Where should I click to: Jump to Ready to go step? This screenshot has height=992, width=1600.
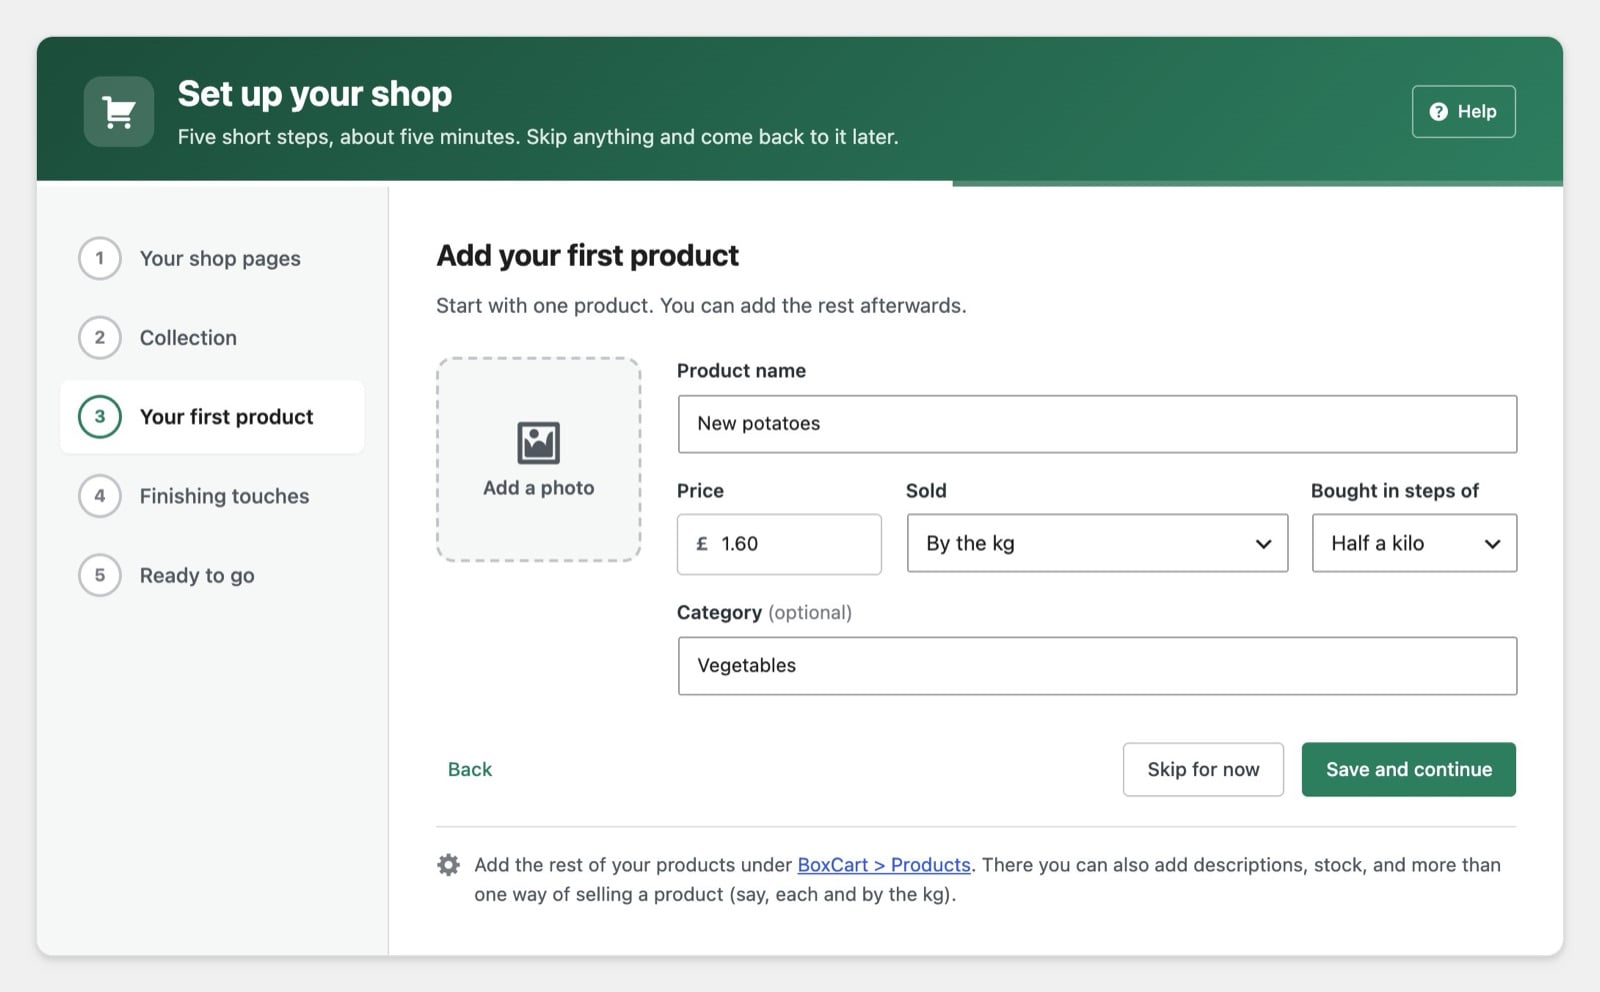(212, 575)
